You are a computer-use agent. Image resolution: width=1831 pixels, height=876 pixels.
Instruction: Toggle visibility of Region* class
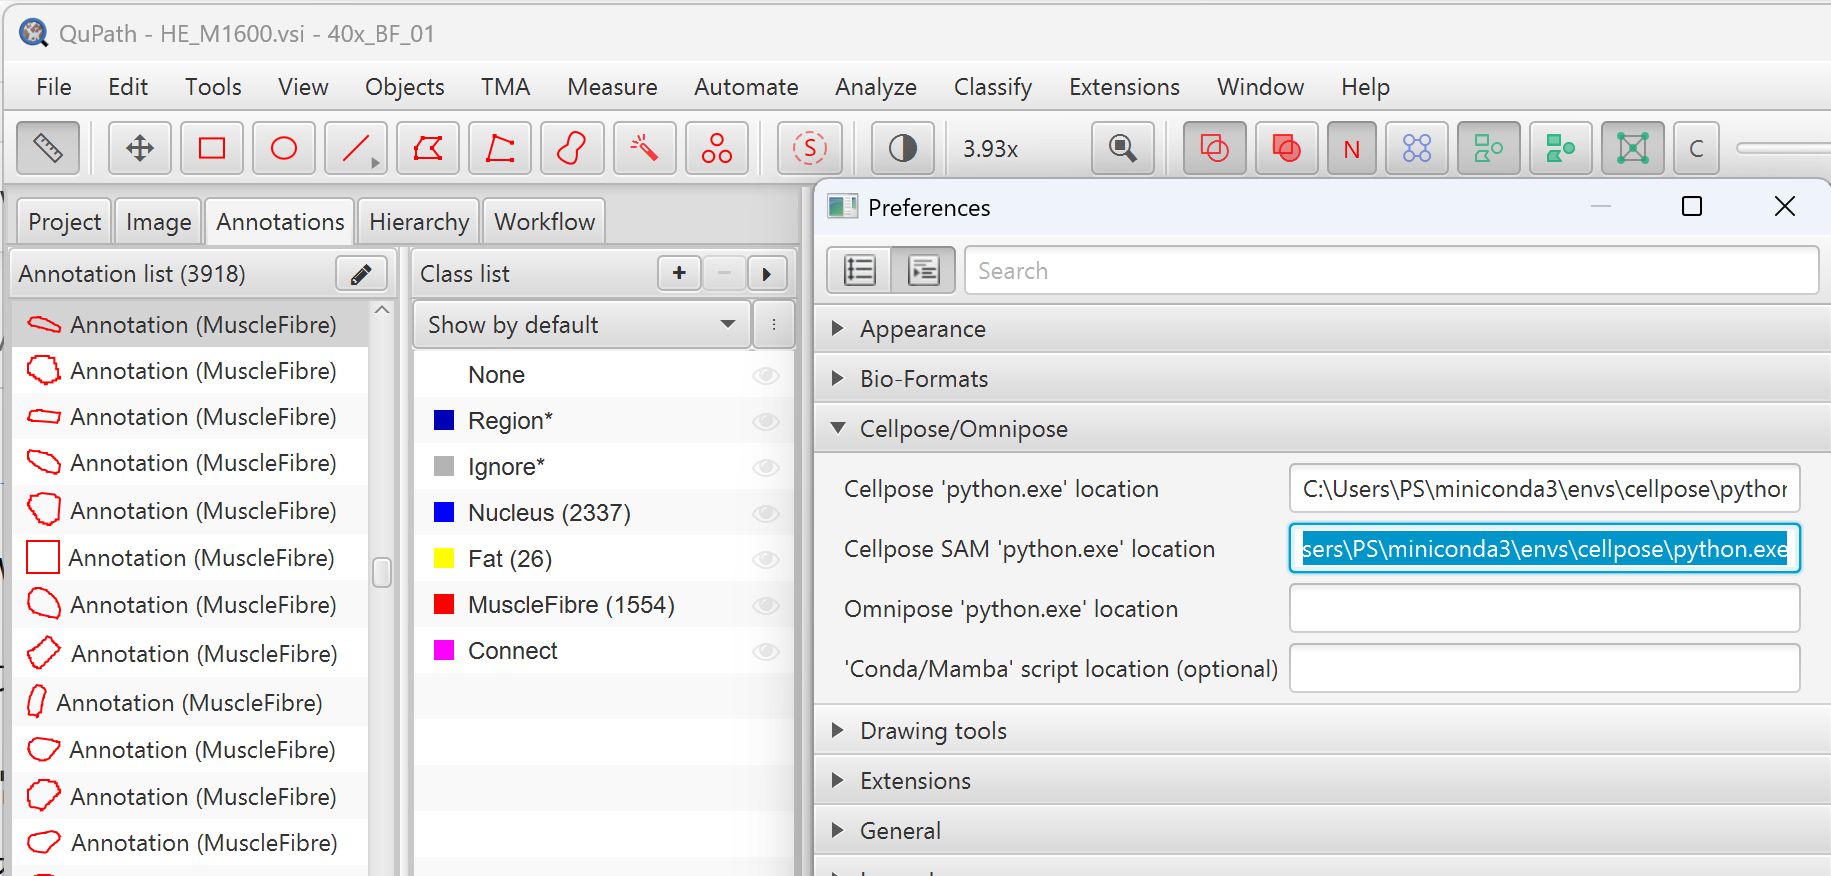pos(766,421)
